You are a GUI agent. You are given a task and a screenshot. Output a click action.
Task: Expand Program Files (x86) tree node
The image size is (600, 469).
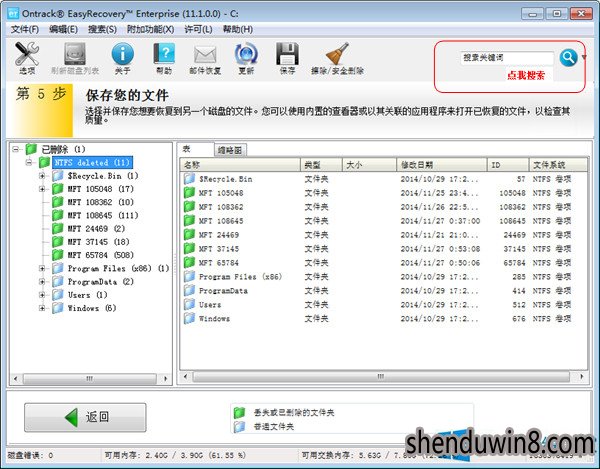[42, 269]
